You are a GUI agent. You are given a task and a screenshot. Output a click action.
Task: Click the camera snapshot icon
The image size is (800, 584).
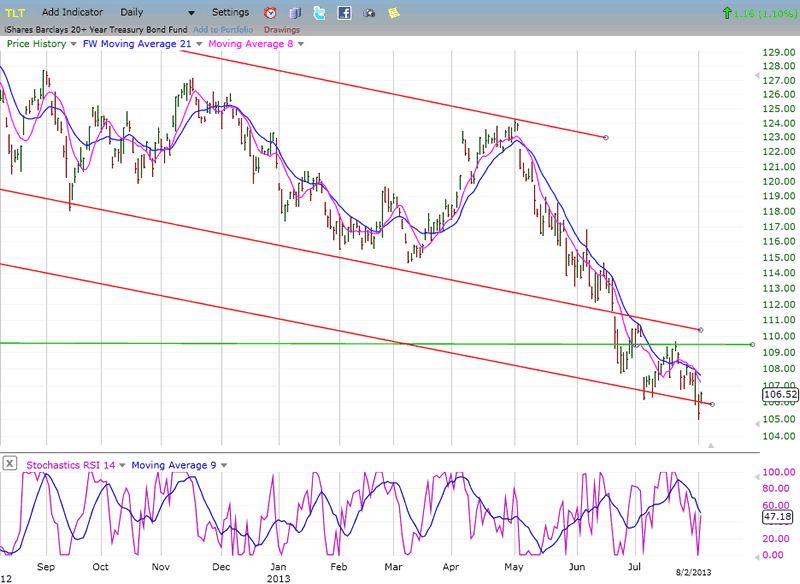[369, 13]
